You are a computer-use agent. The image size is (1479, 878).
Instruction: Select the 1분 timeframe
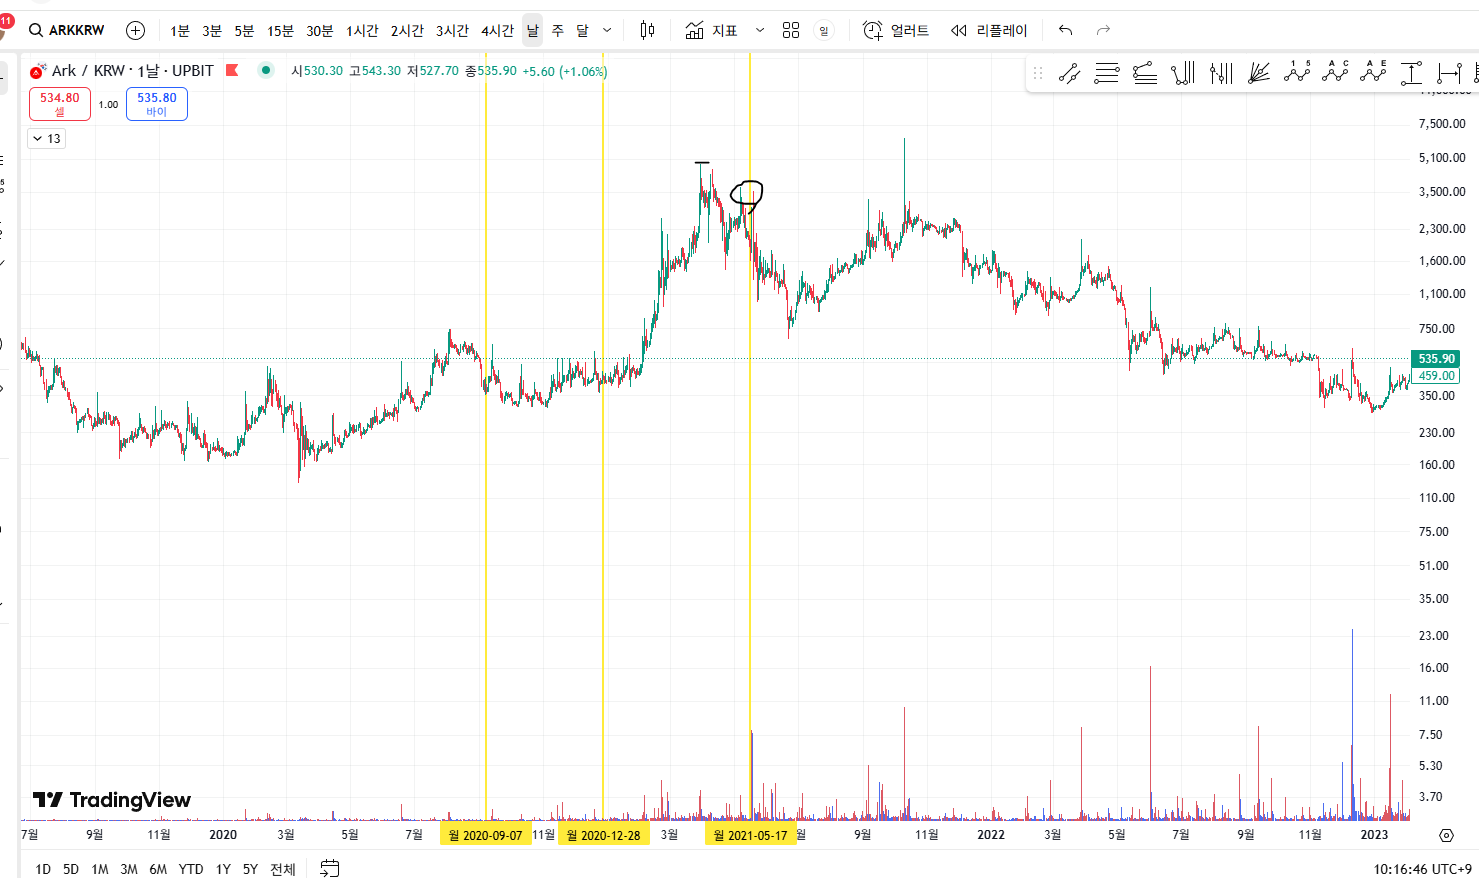[180, 31]
